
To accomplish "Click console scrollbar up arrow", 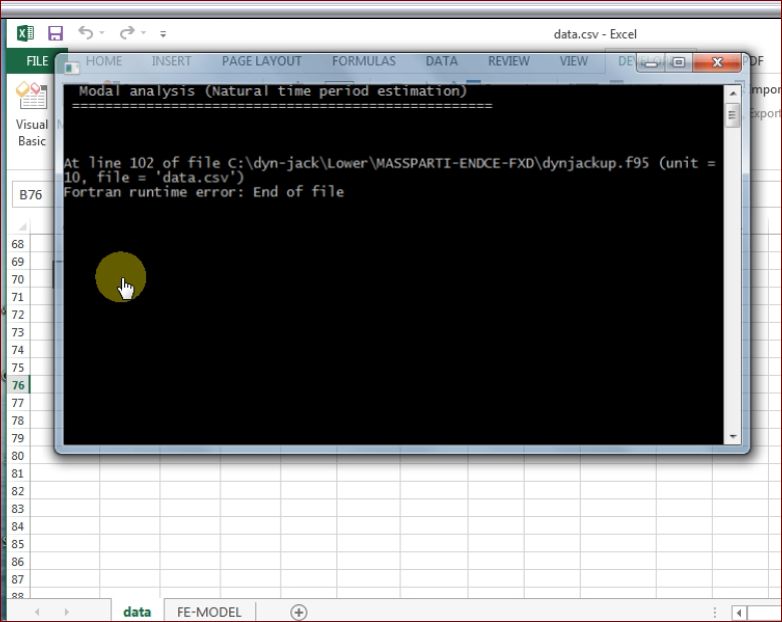I will point(733,93).
